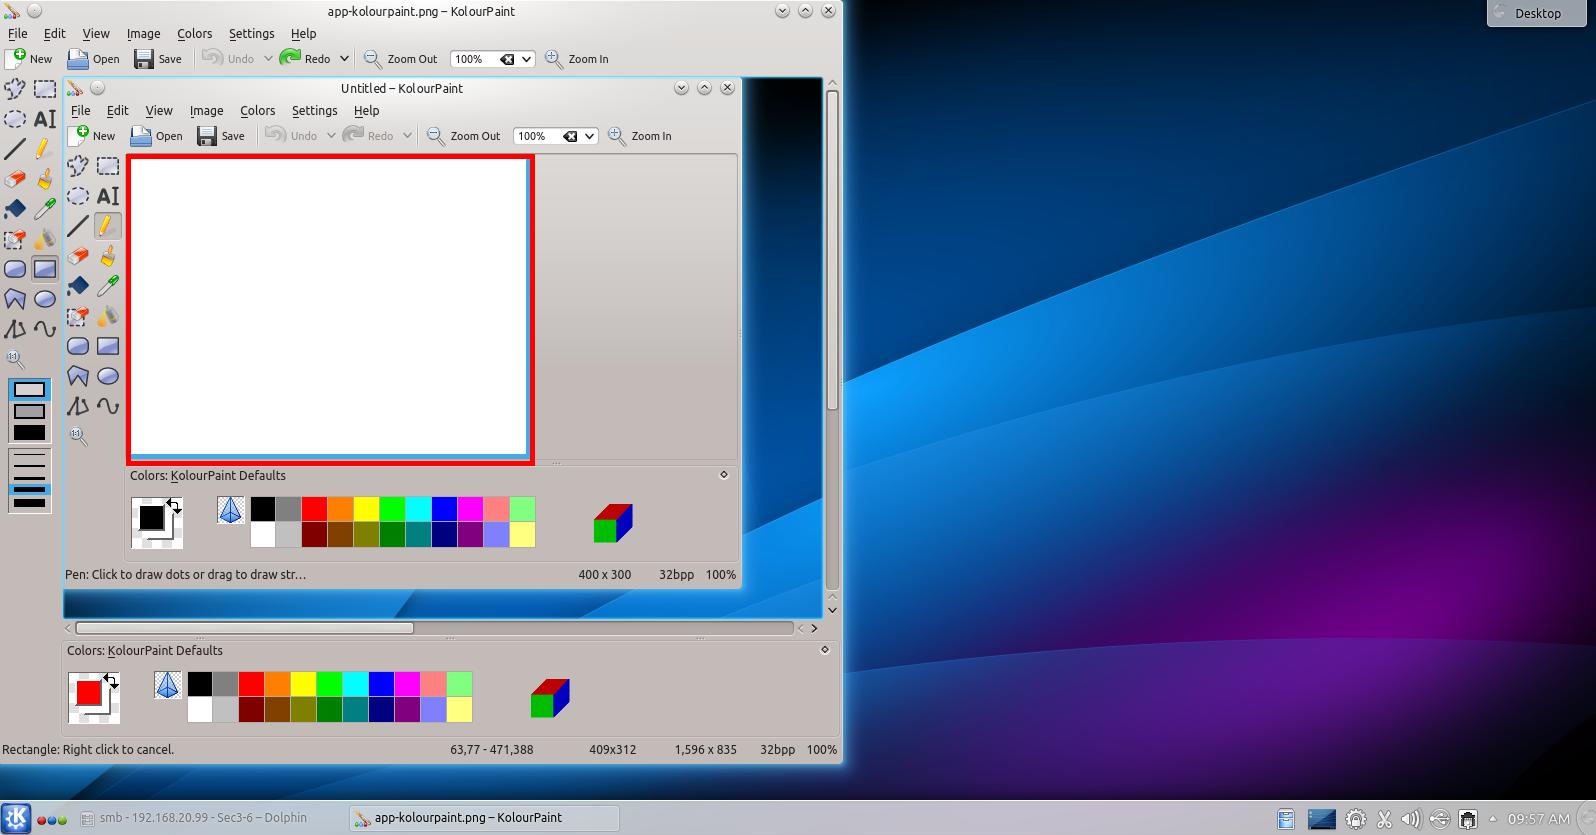Click the active Redo button in the outer toolbar

coord(305,59)
